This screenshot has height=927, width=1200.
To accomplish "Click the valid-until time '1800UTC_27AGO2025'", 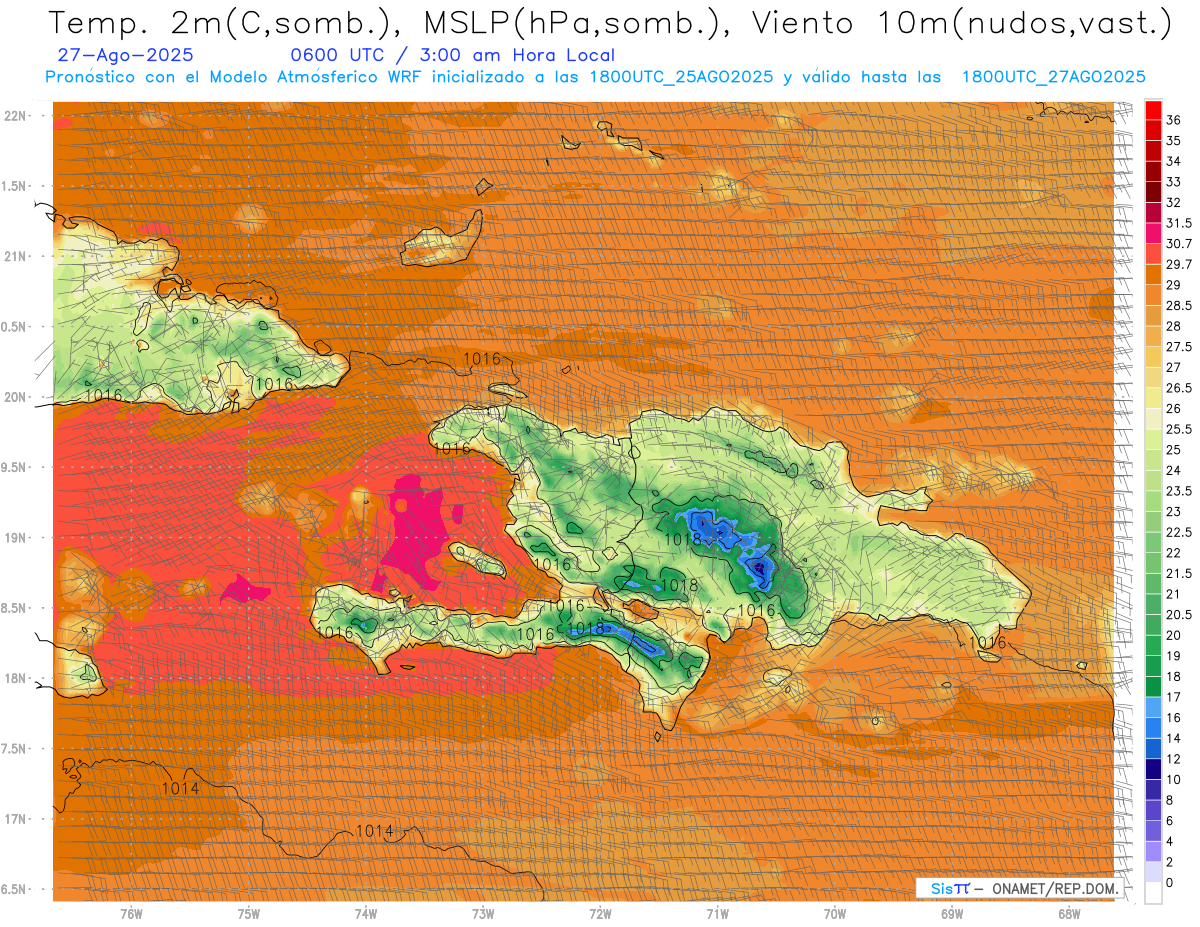I will [1053, 77].
